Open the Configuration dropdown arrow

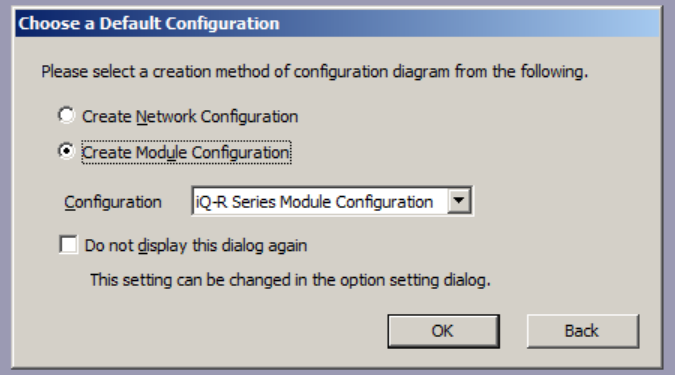coord(459,201)
